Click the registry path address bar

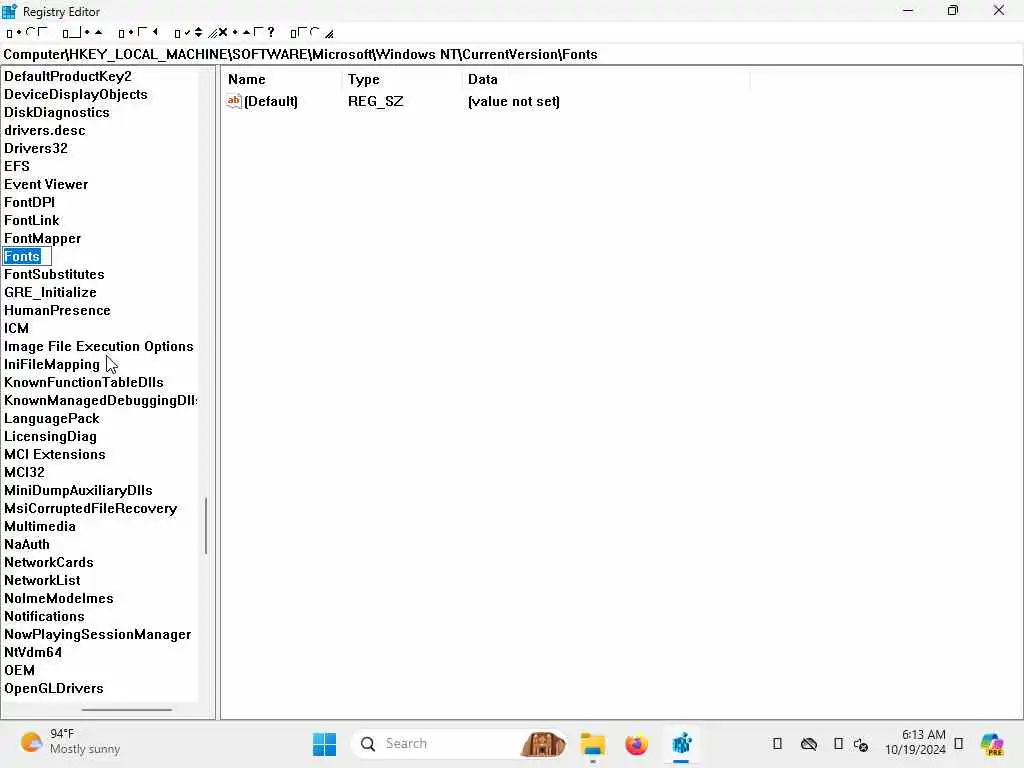512,54
